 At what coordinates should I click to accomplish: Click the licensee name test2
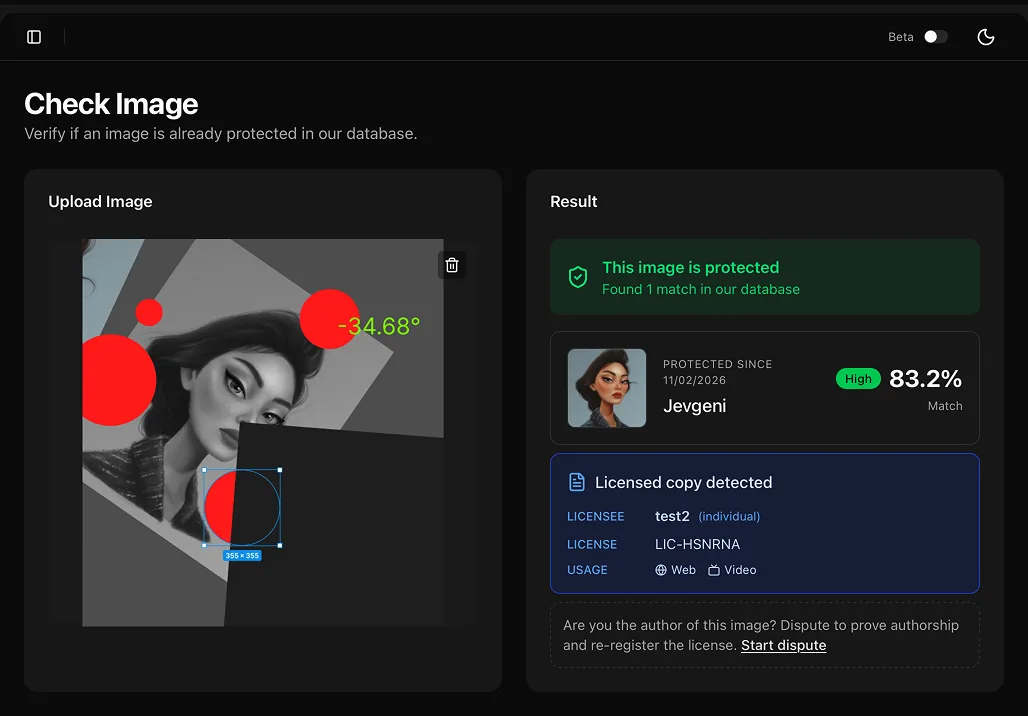(x=672, y=516)
